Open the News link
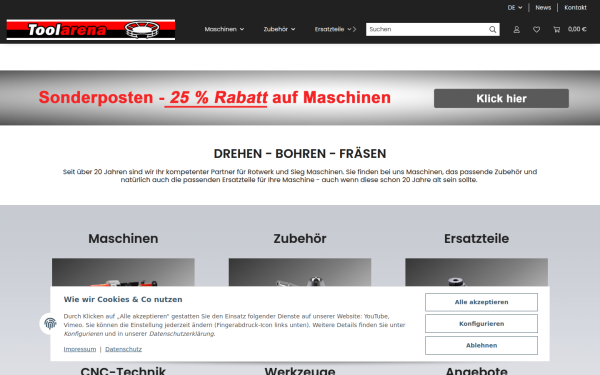 (543, 8)
